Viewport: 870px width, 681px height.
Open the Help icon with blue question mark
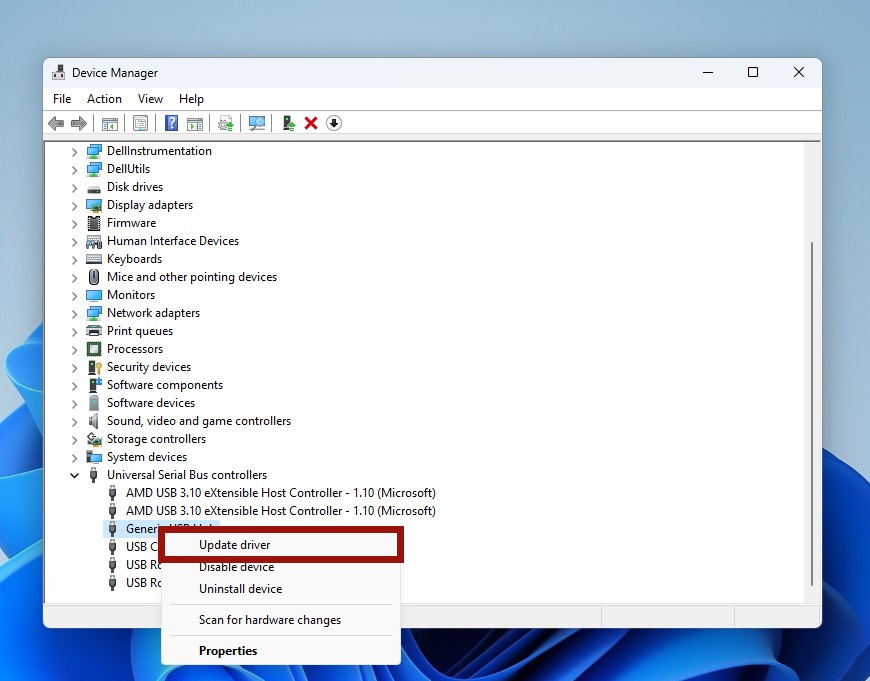(x=172, y=122)
